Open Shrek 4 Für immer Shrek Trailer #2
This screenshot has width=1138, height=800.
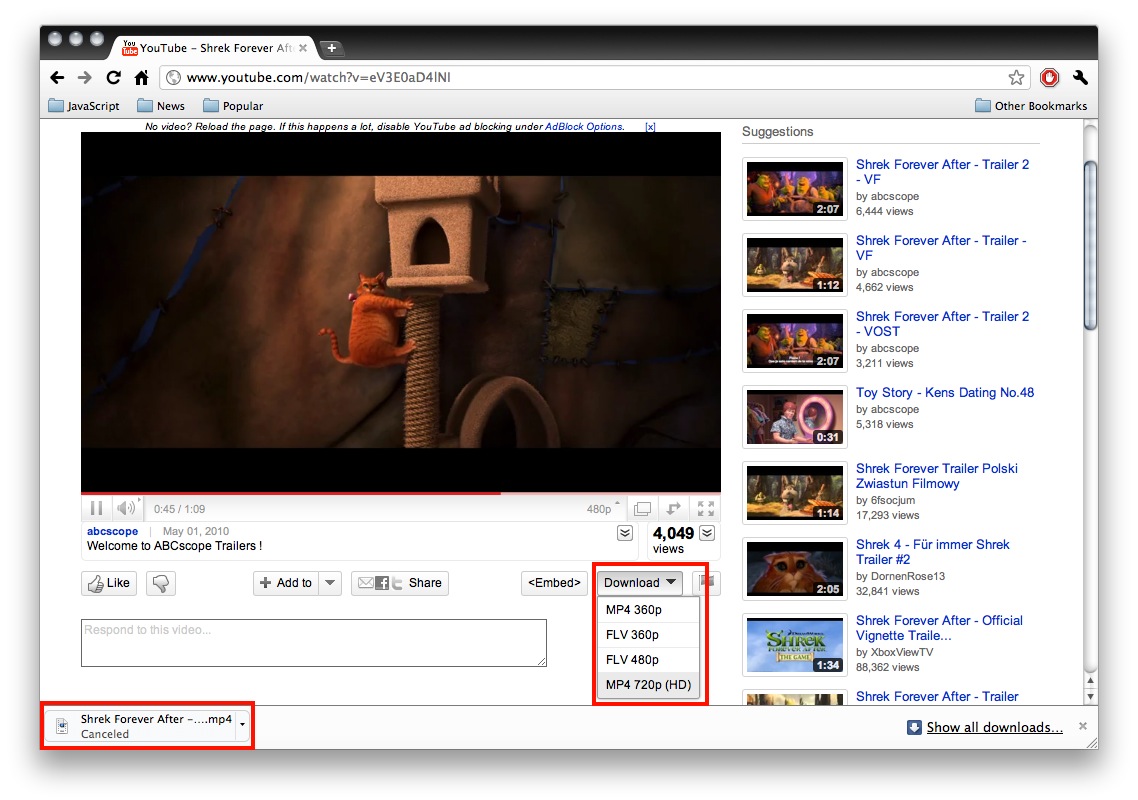pyautogui.click(x=933, y=552)
